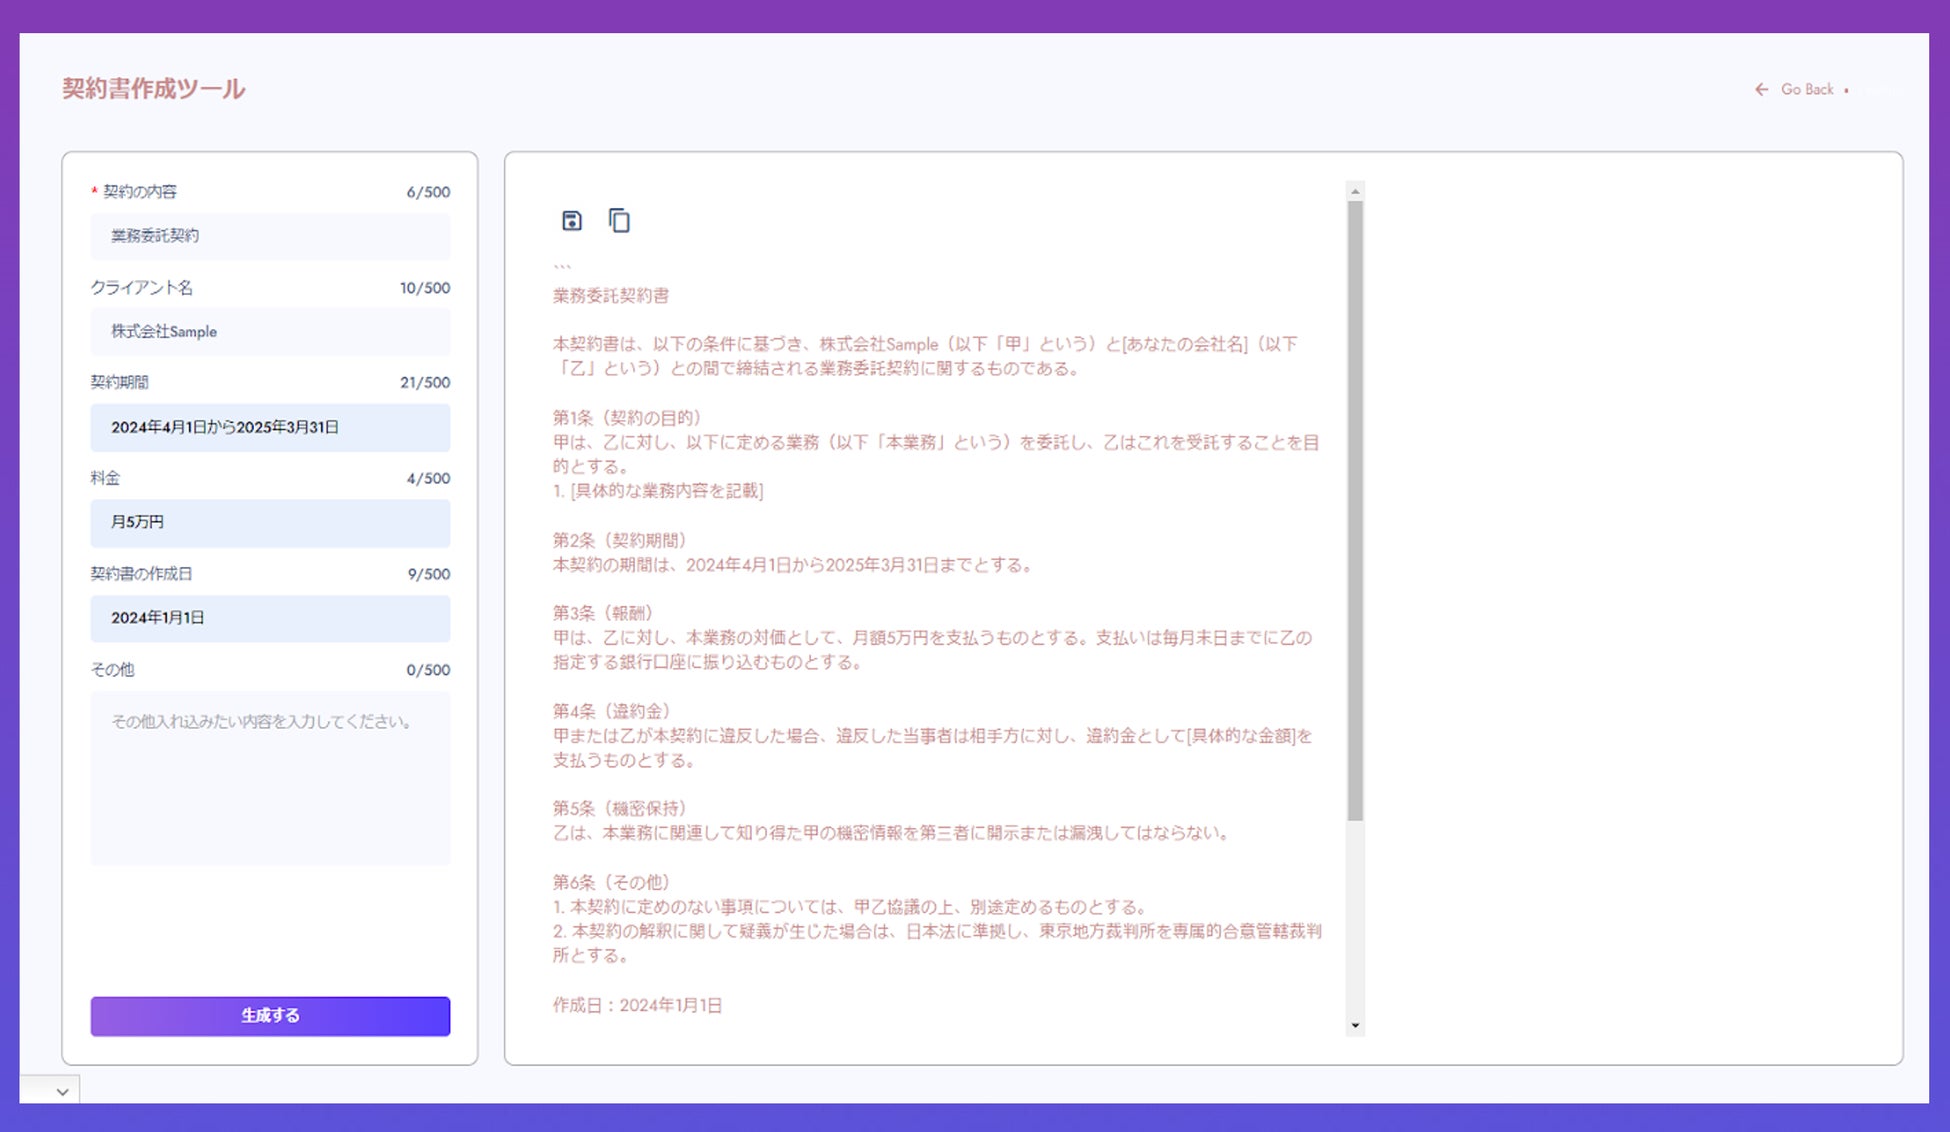
Task: Click the 契約書作成ツール page title
Action: pos(154,89)
